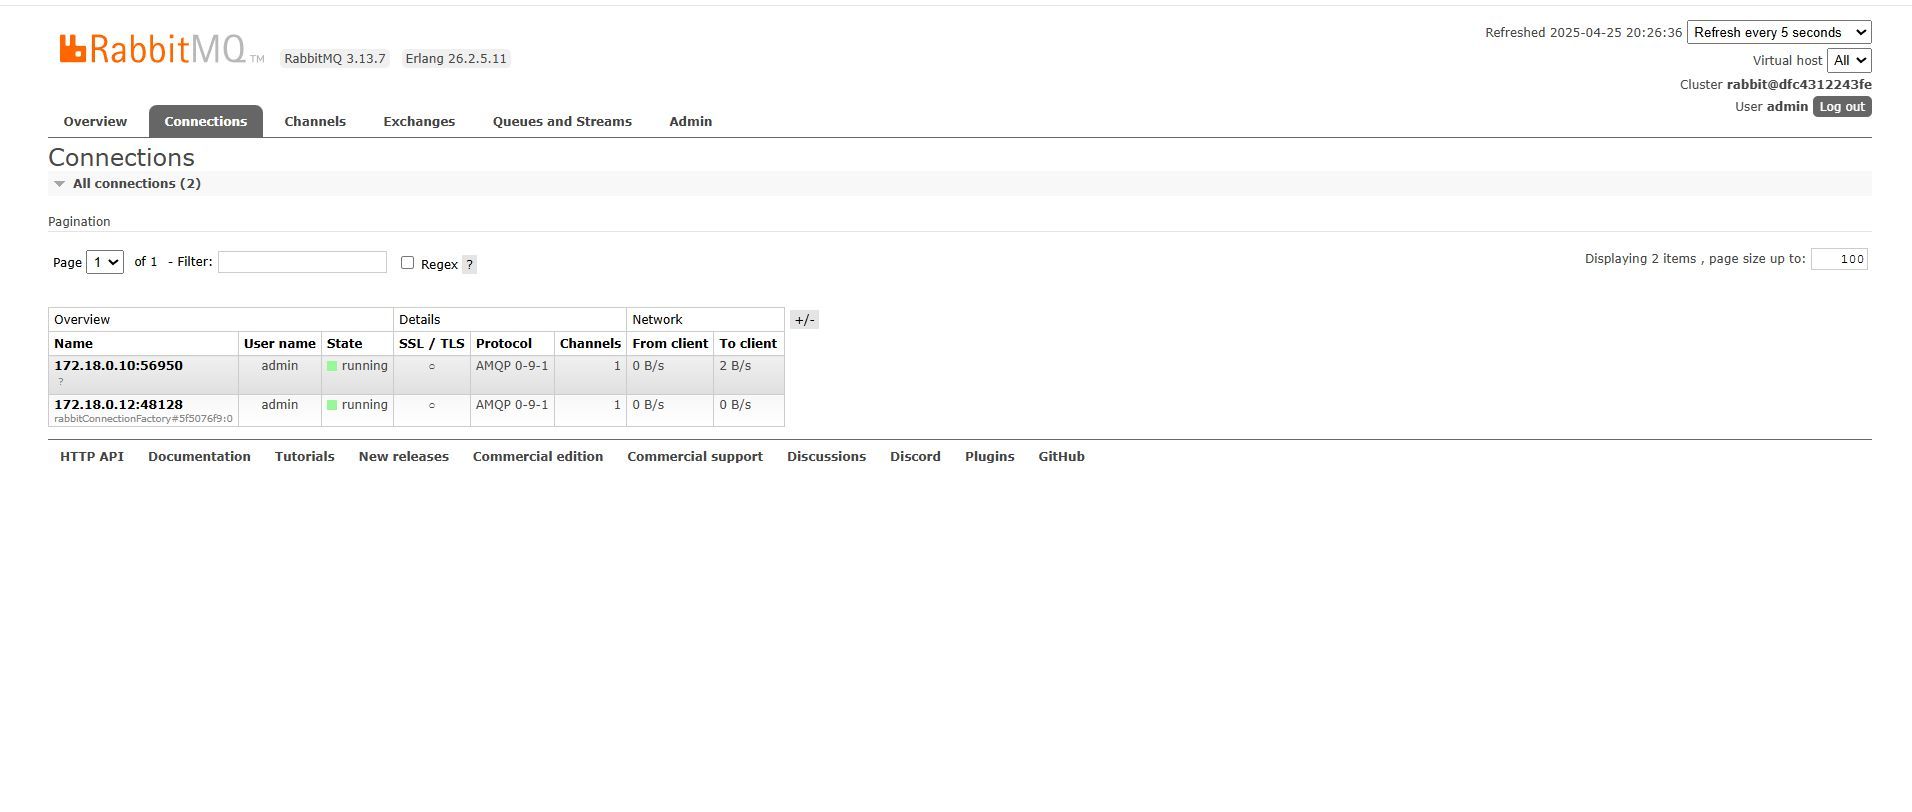Open the New releases link

point(404,456)
